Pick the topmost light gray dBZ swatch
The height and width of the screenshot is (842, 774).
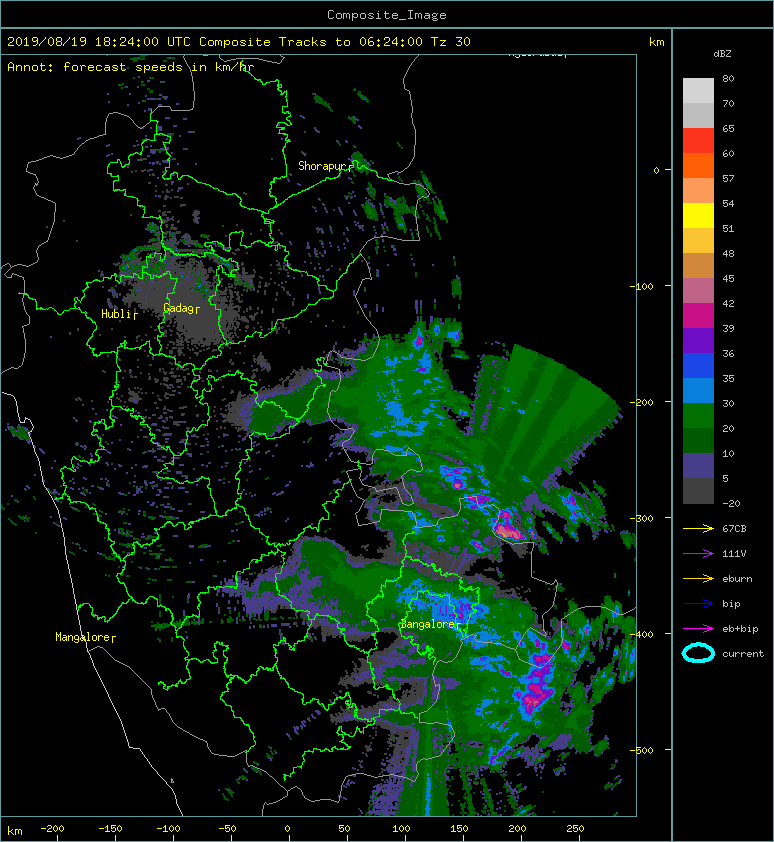pyautogui.click(x=698, y=91)
